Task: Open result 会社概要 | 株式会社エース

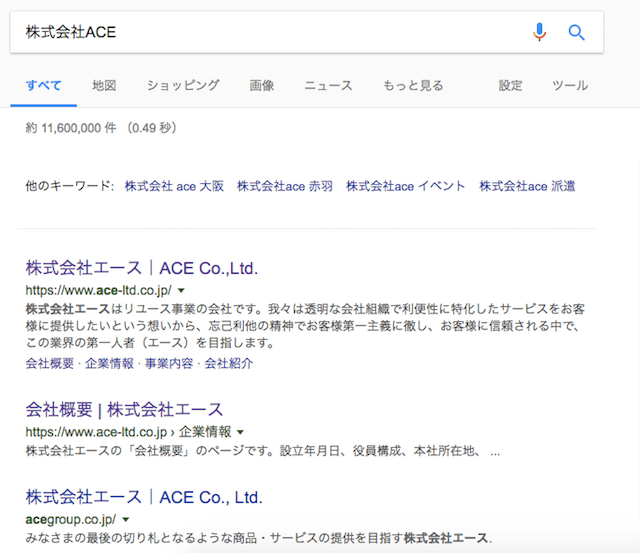Action: click(124, 410)
